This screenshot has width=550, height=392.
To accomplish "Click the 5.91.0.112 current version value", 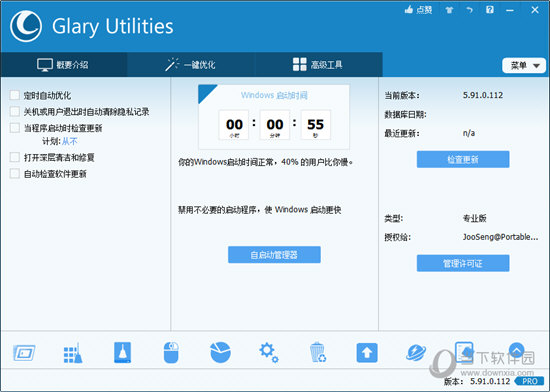I will click(x=483, y=95).
